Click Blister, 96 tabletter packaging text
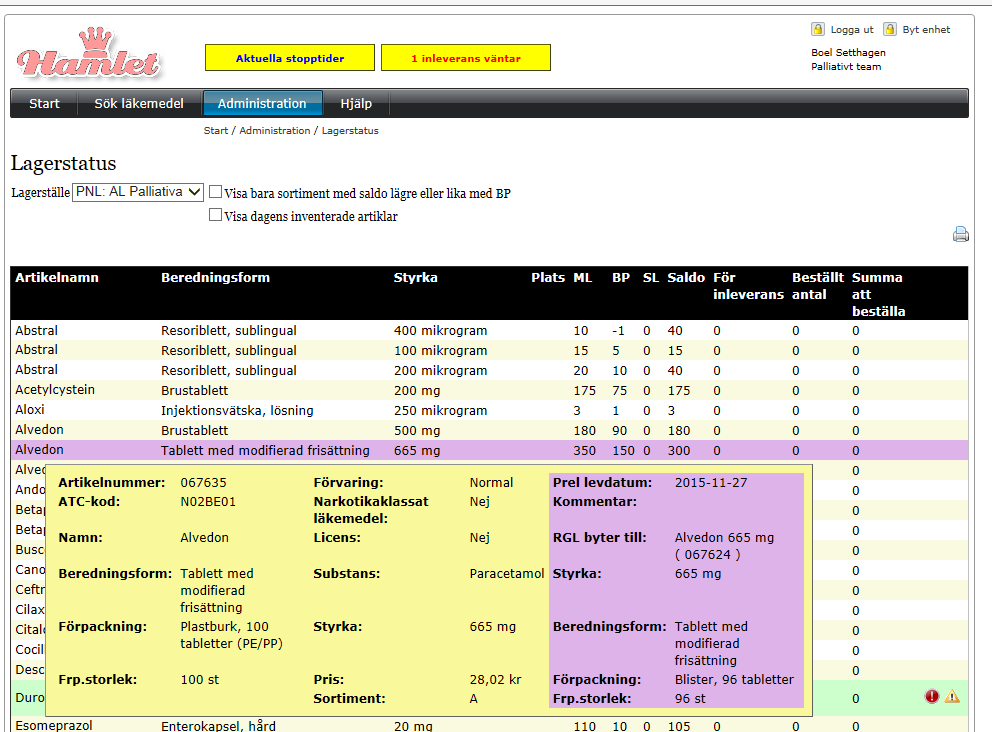Viewport: 992px width, 732px height. coord(734,679)
